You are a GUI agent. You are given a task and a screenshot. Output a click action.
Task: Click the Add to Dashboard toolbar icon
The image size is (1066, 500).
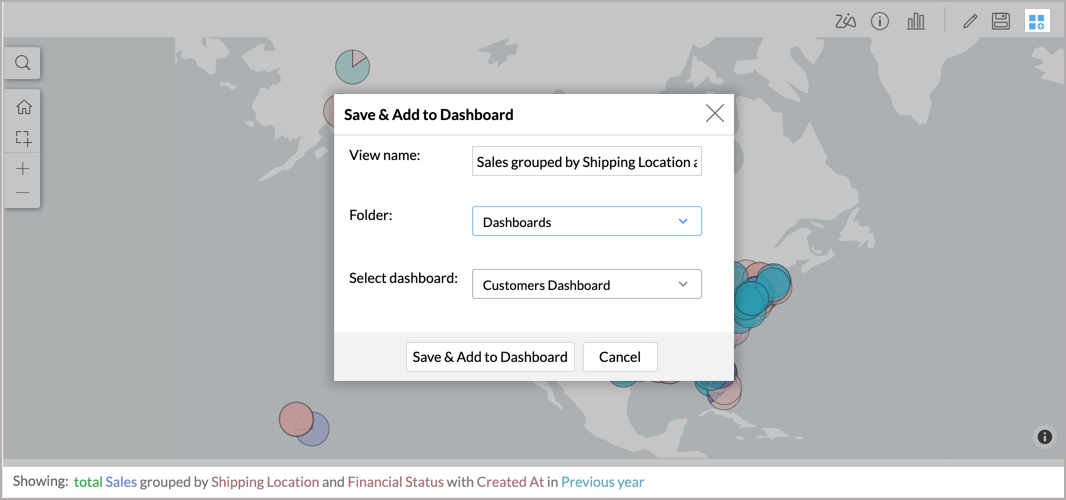[x=1037, y=21]
